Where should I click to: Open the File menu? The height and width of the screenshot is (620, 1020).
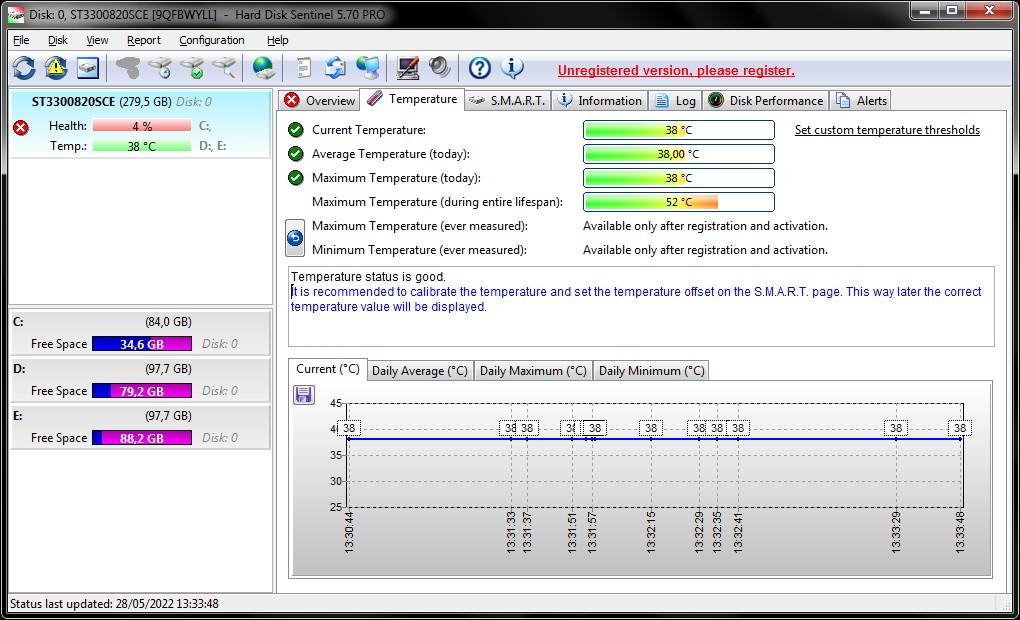(x=21, y=40)
